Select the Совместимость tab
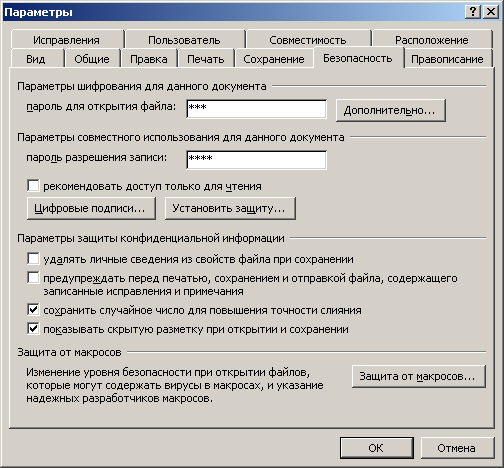Image resolution: width=504 pixels, height=468 pixels. [x=308, y=40]
